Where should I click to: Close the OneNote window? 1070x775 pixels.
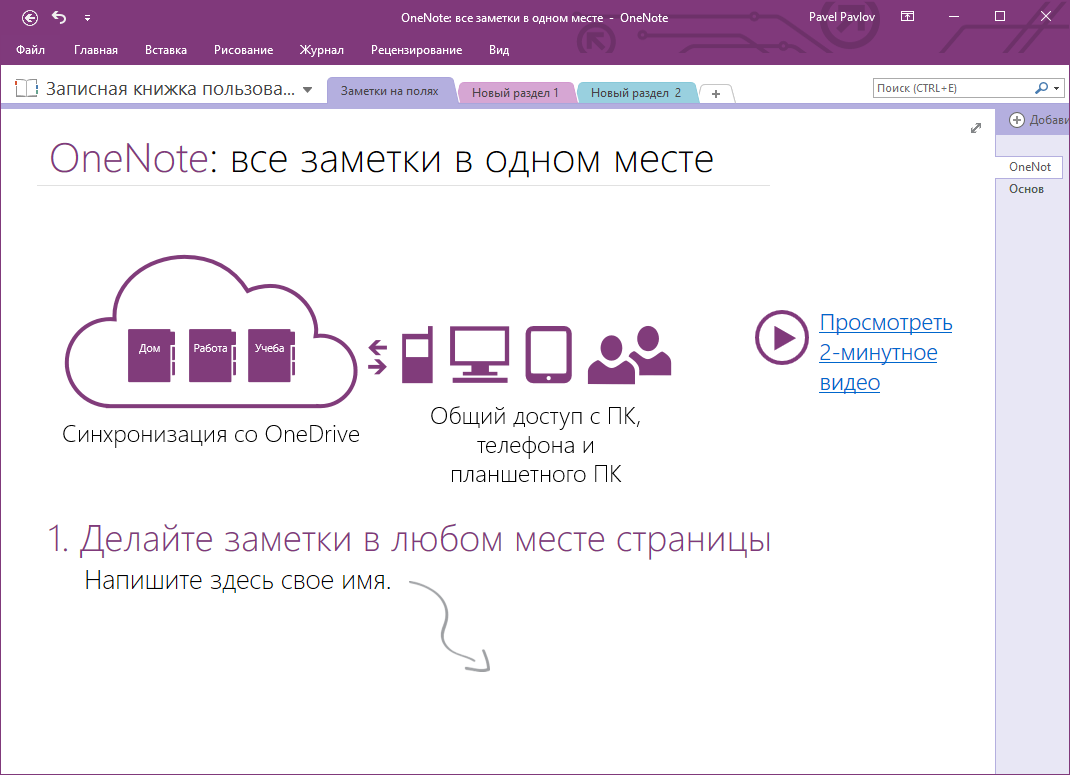click(x=1045, y=16)
